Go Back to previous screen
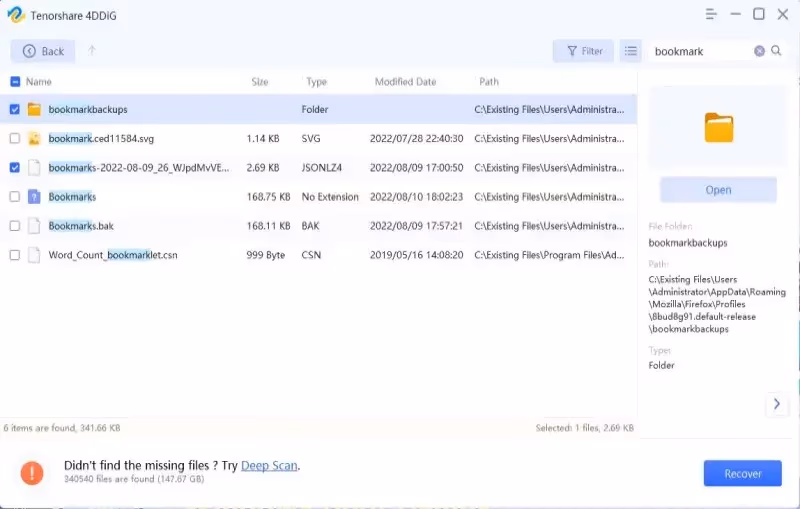The image size is (800, 509). pos(43,51)
